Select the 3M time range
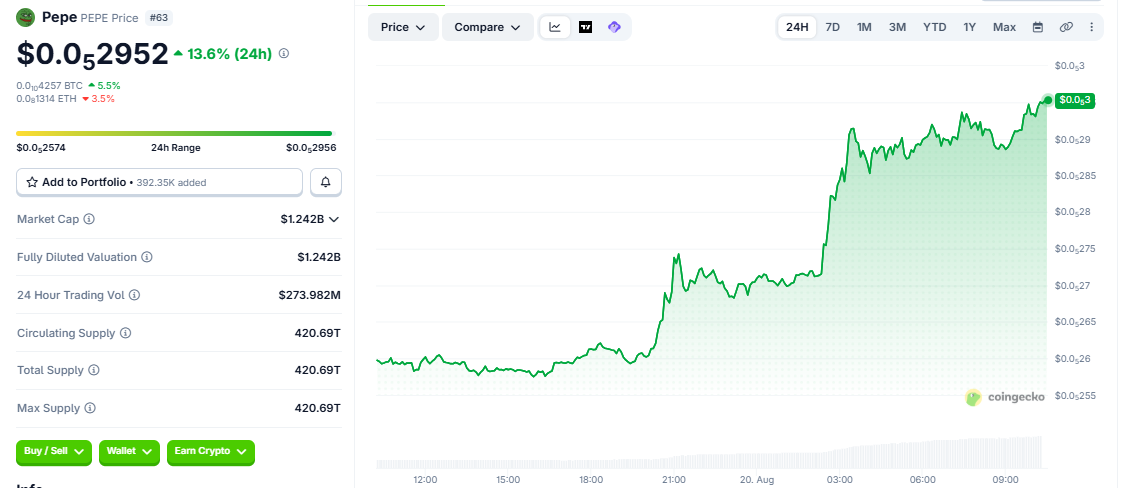The height and width of the screenshot is (488, 1130). (897, 27)
